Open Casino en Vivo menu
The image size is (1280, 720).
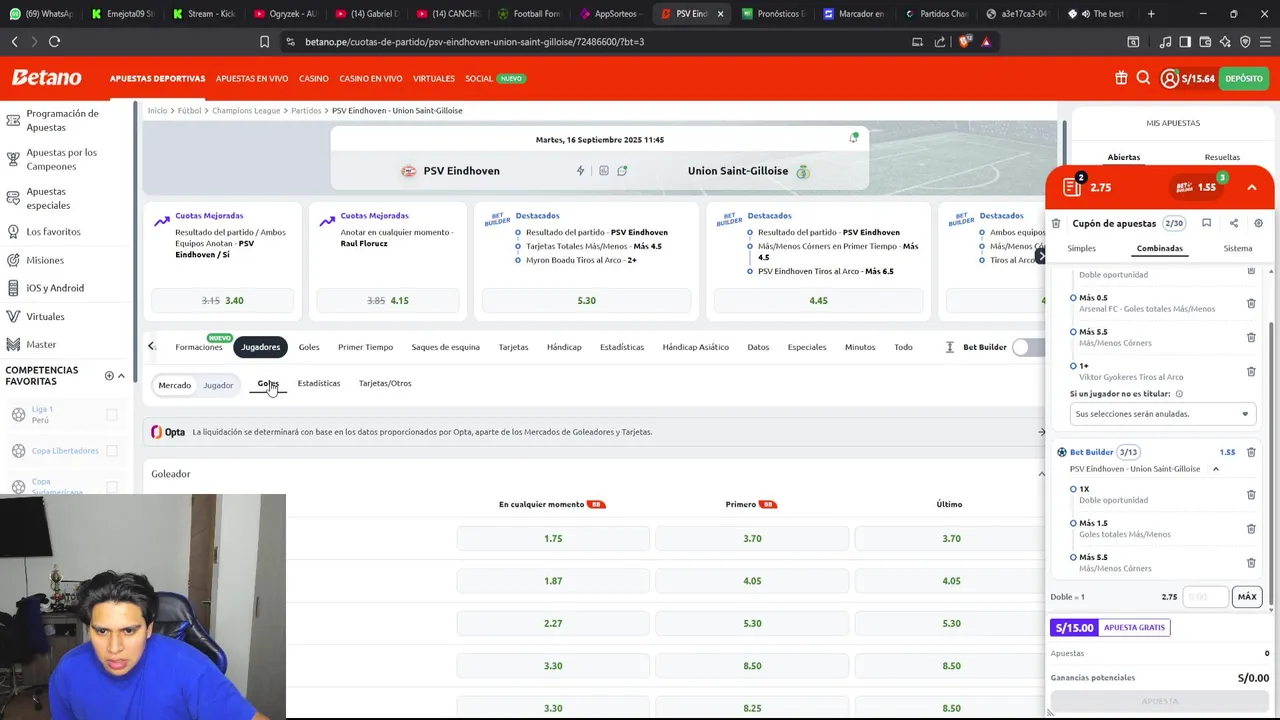click(x=370, y=78)
